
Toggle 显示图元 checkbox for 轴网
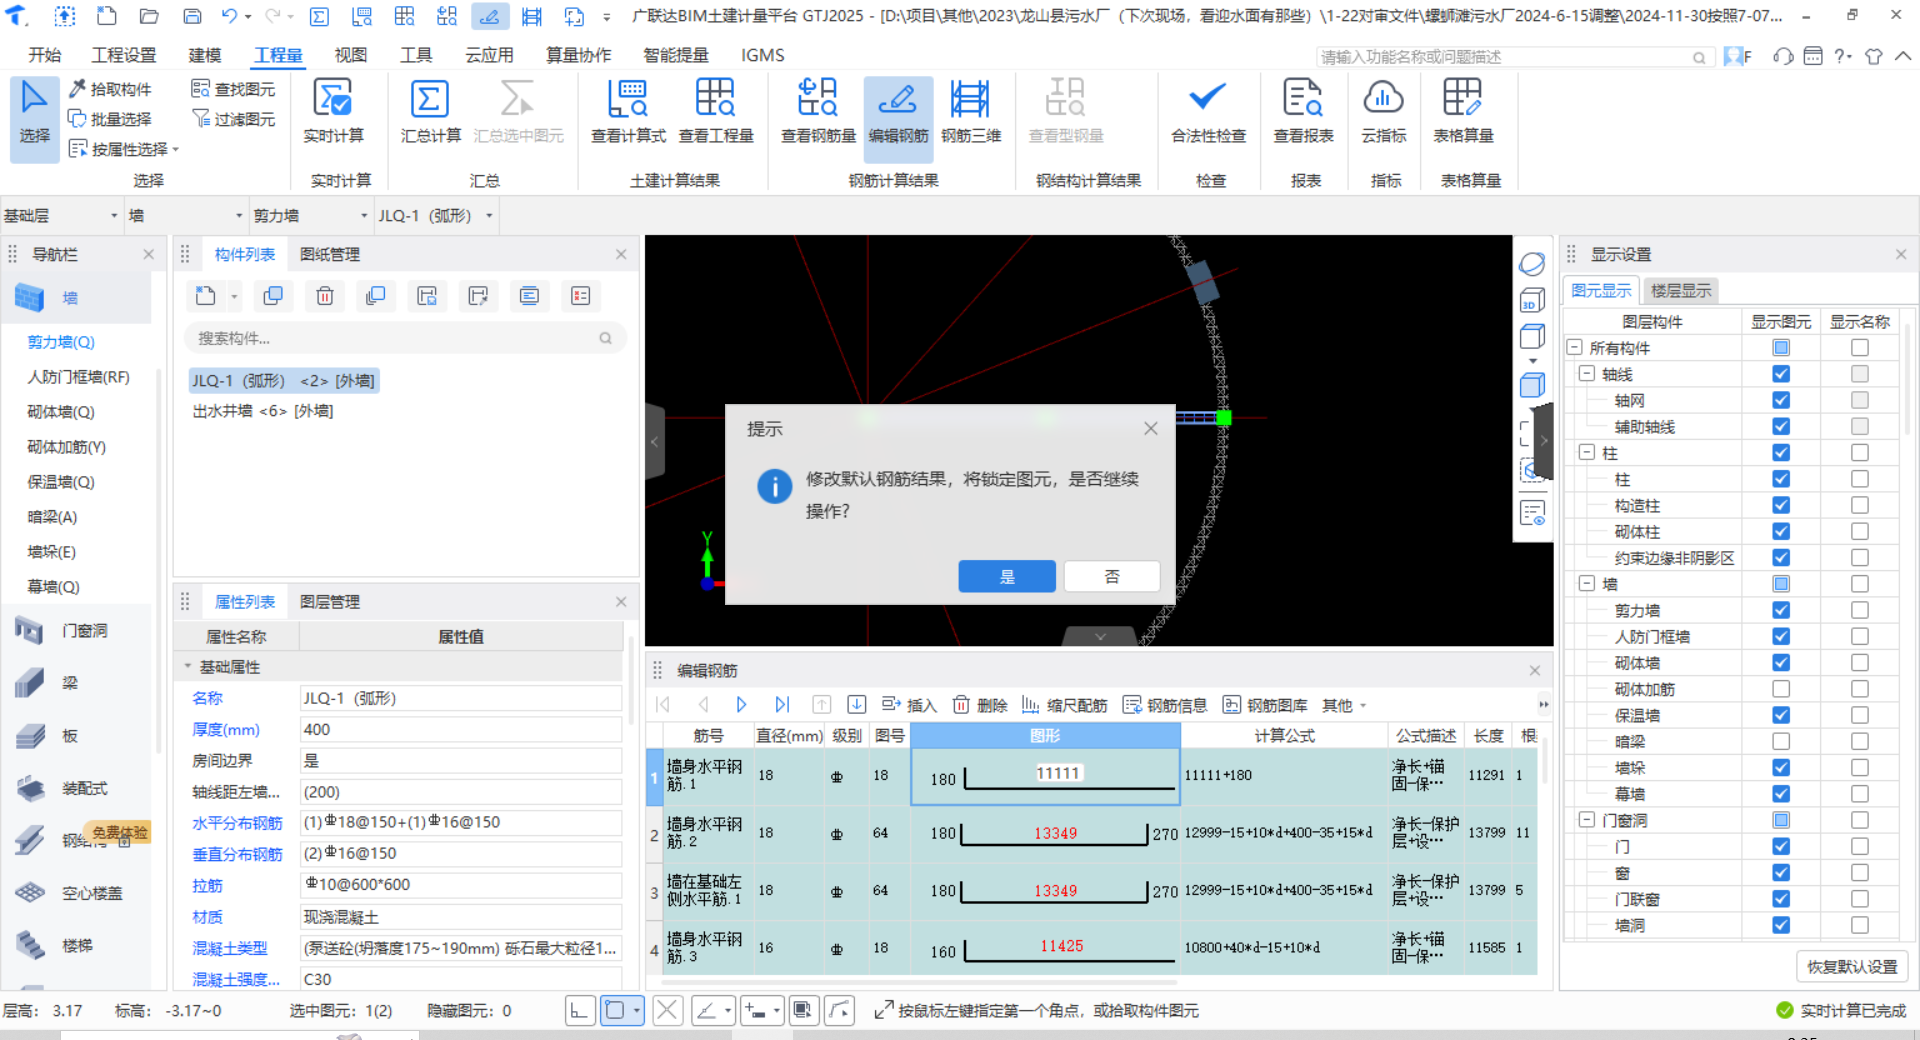point(1781,400)
